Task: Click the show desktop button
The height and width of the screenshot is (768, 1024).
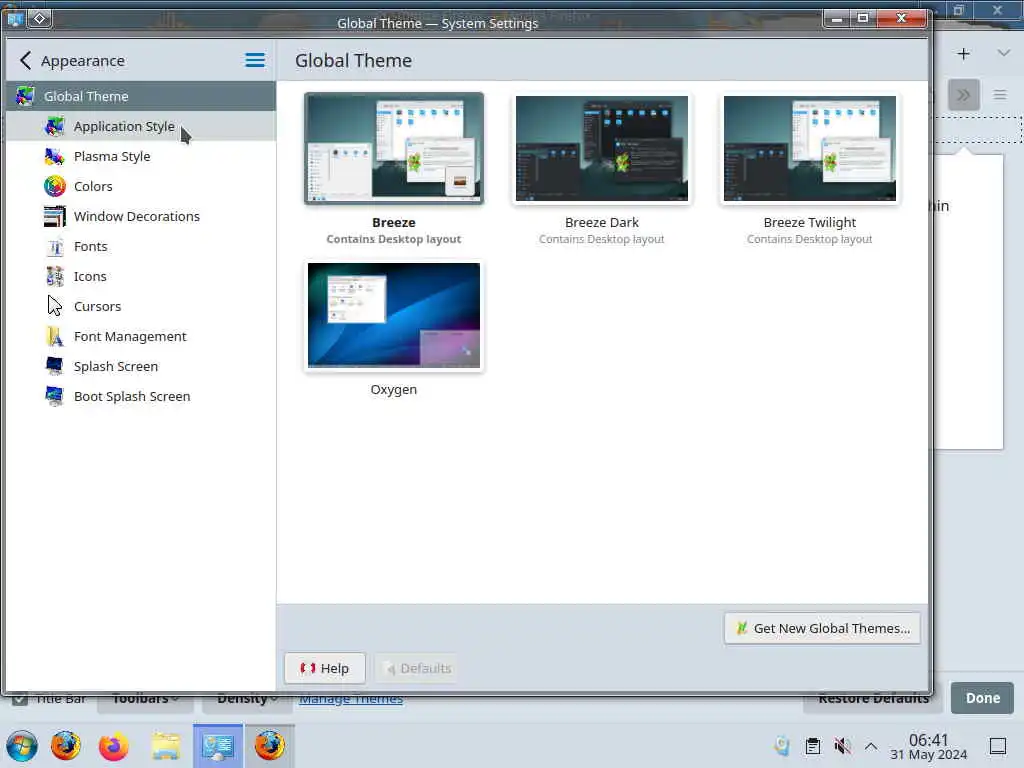Action: [x=998, y=746]
